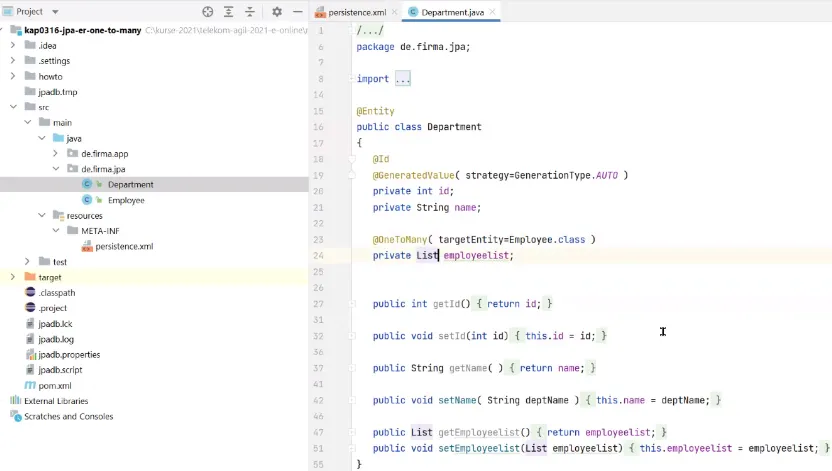
Task: Select the jpadb.log file
Action: [56, 339]
